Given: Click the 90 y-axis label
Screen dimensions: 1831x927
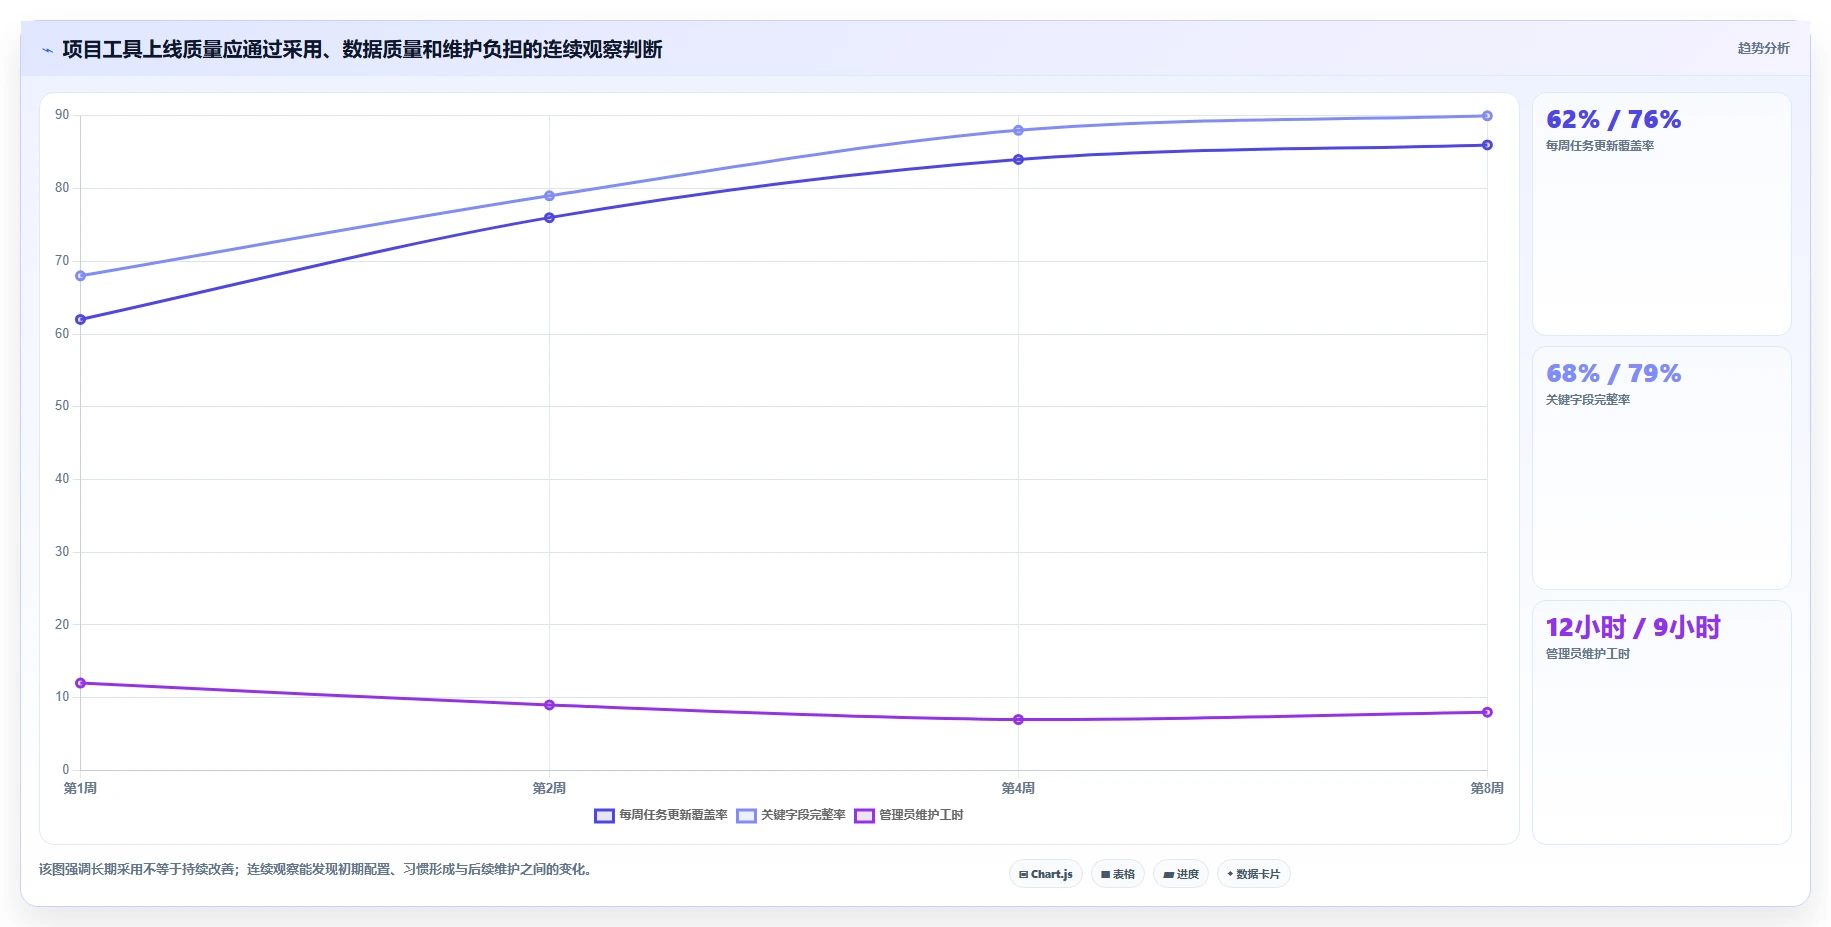Looking at the screenshot, I should coord(62,115).
